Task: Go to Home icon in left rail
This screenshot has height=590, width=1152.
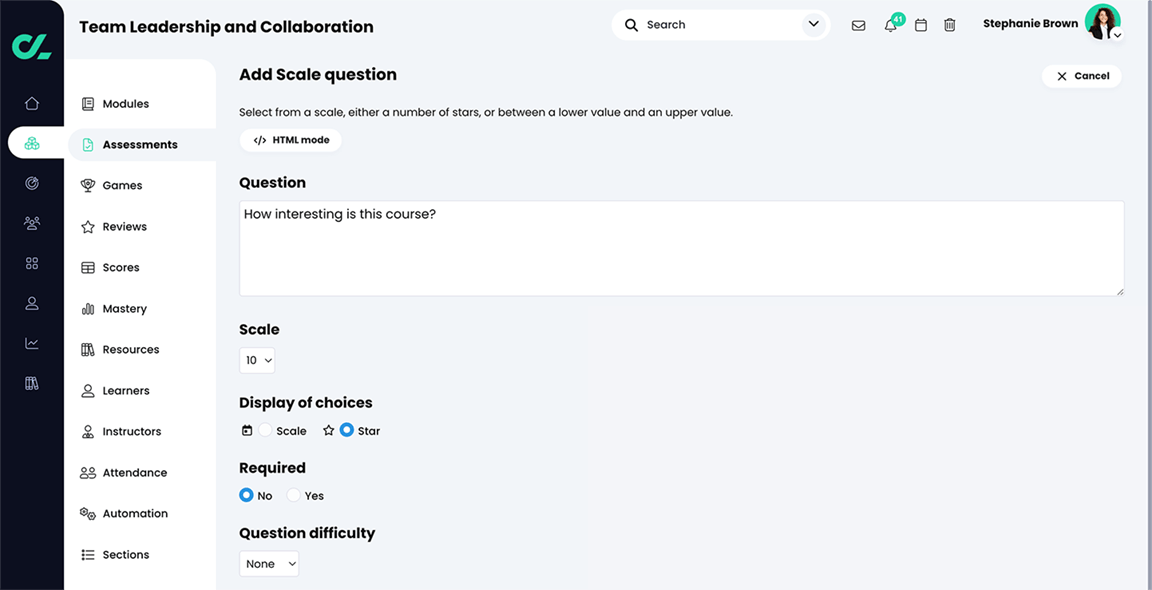Action: click(32, 103)
